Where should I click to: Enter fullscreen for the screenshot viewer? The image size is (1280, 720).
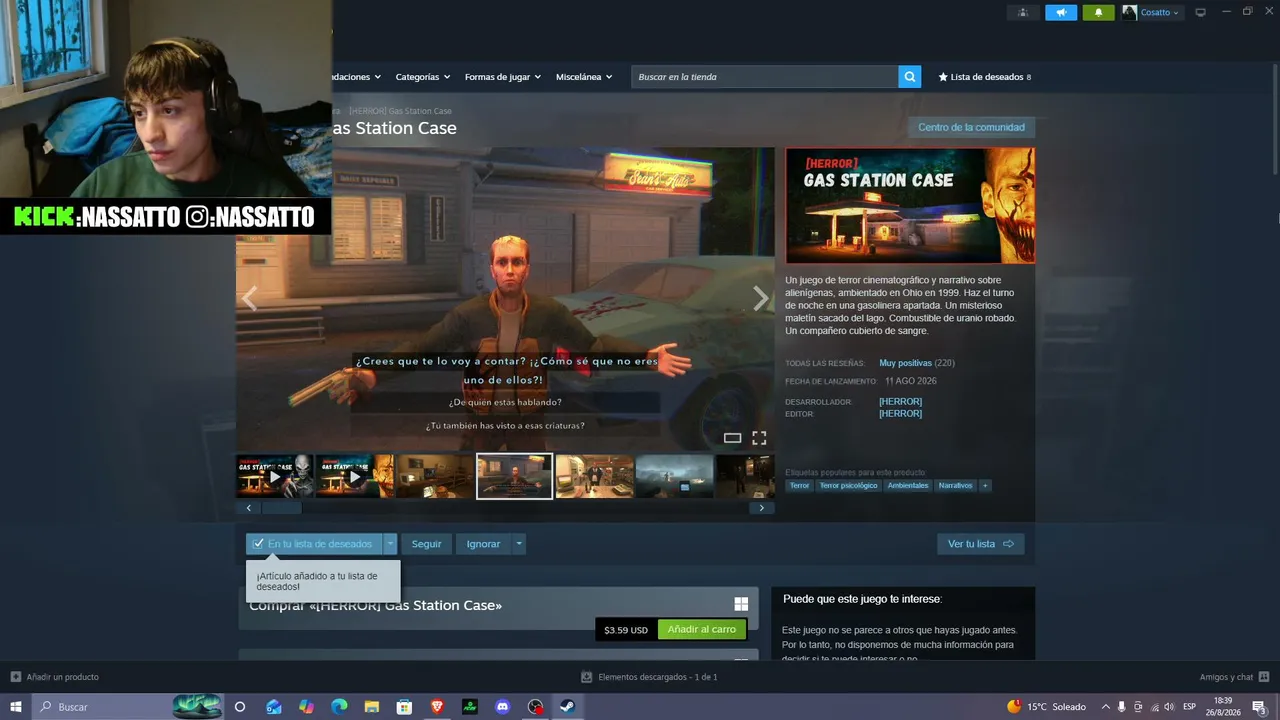pos(759,438)
